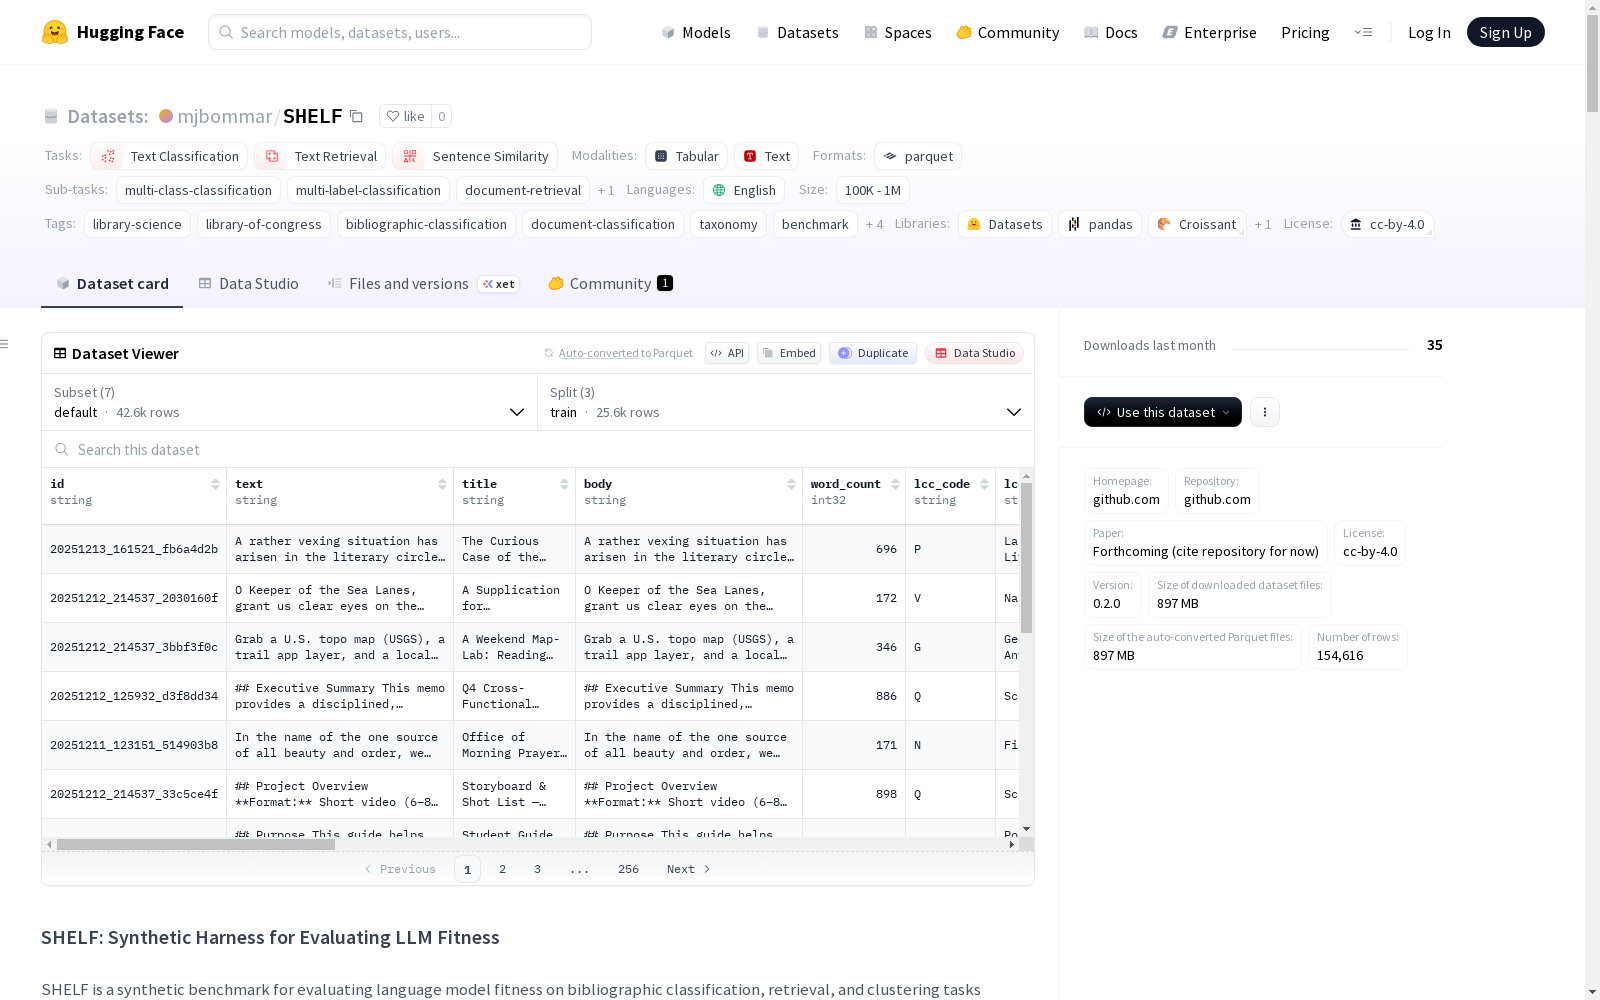Collapse the left sidebar hamburger icon

point(4,344)
